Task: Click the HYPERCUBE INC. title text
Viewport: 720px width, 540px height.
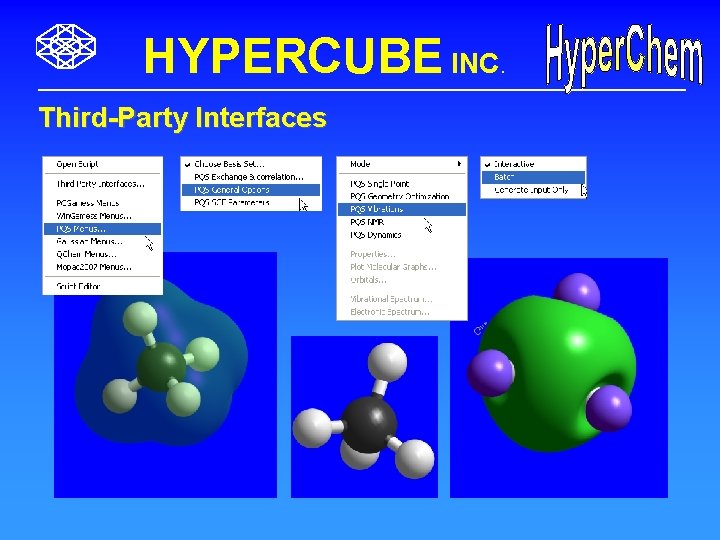Action: tap(324, 56)
